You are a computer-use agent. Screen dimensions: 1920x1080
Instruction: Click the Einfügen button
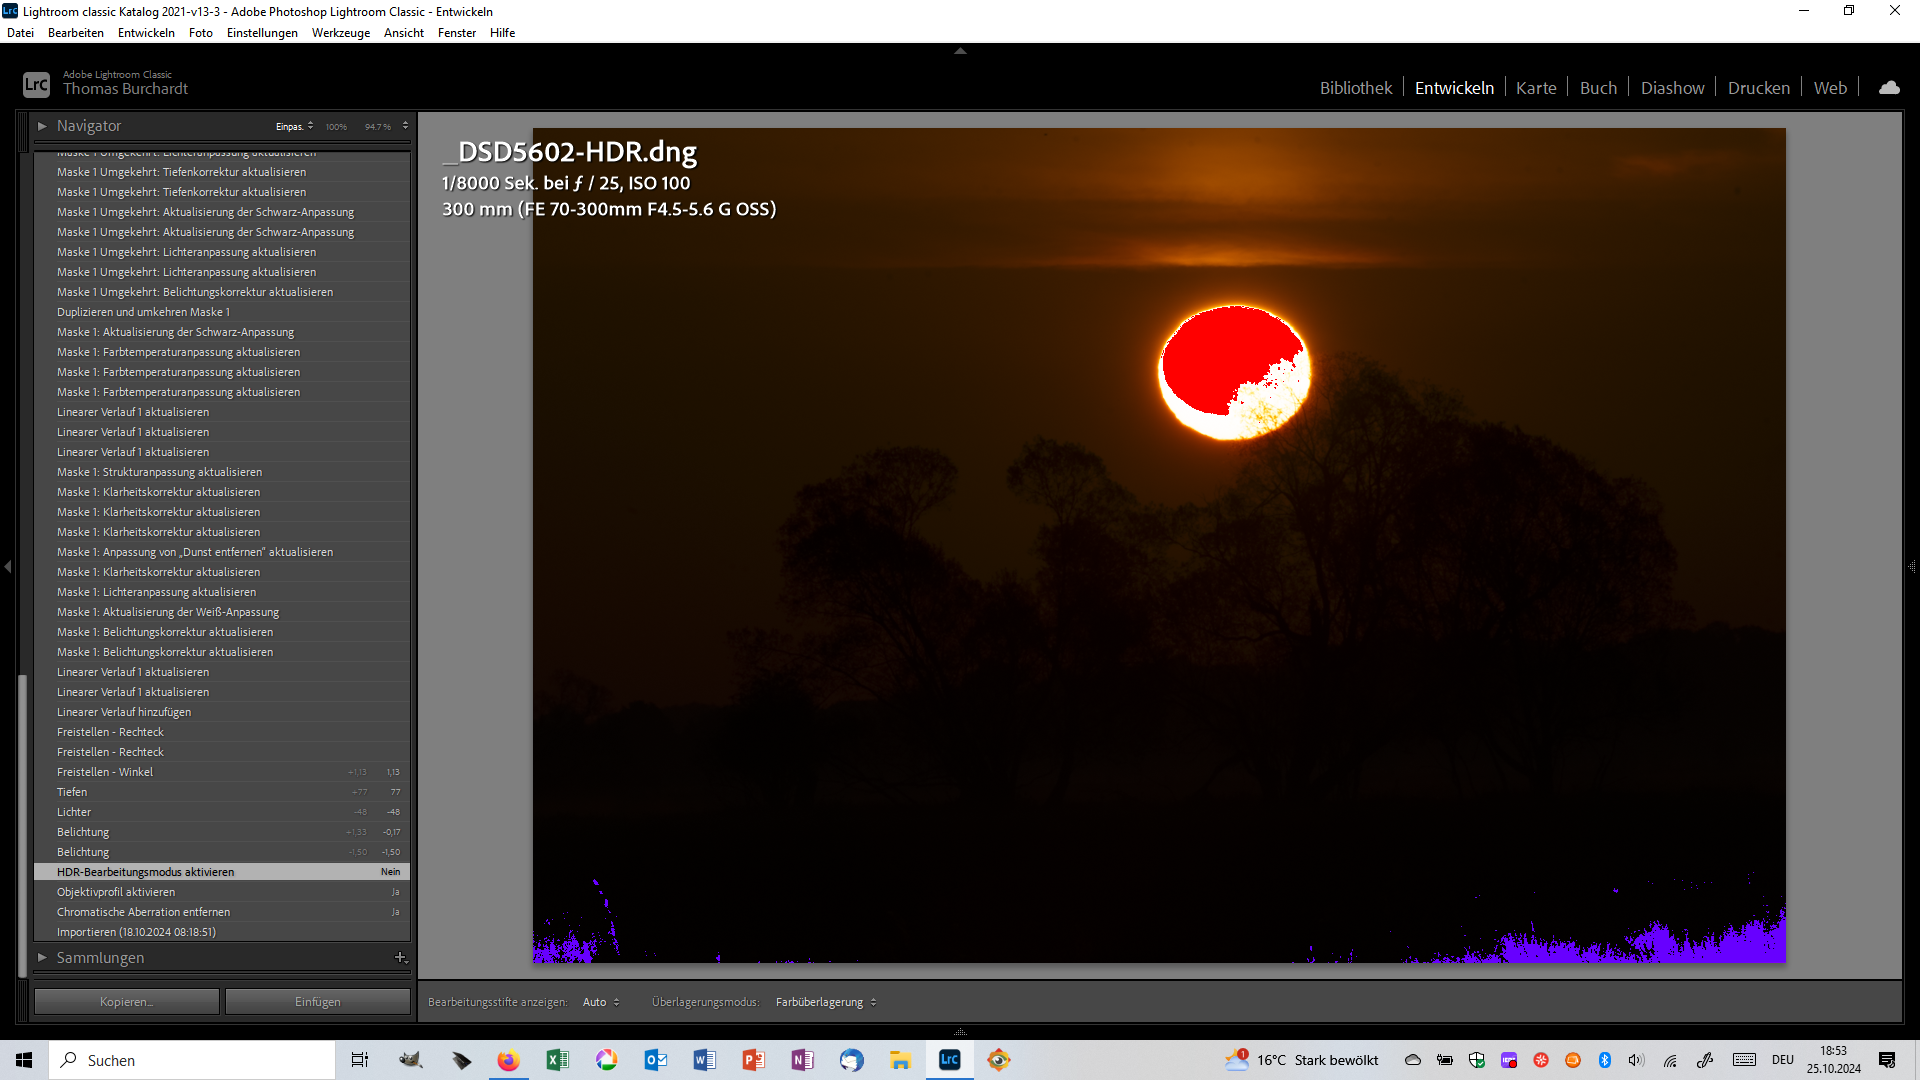pos(317,1002)
